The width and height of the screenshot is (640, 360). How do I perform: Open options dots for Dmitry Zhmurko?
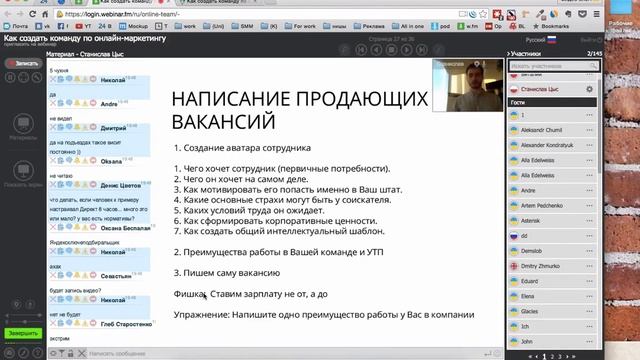tap(589, 266)
